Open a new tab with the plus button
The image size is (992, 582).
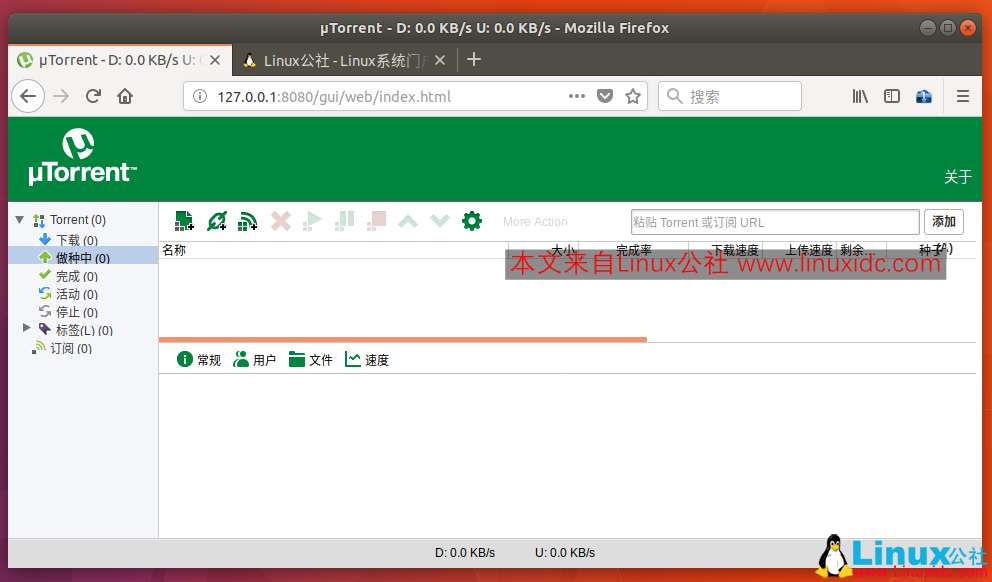point(474,59)
